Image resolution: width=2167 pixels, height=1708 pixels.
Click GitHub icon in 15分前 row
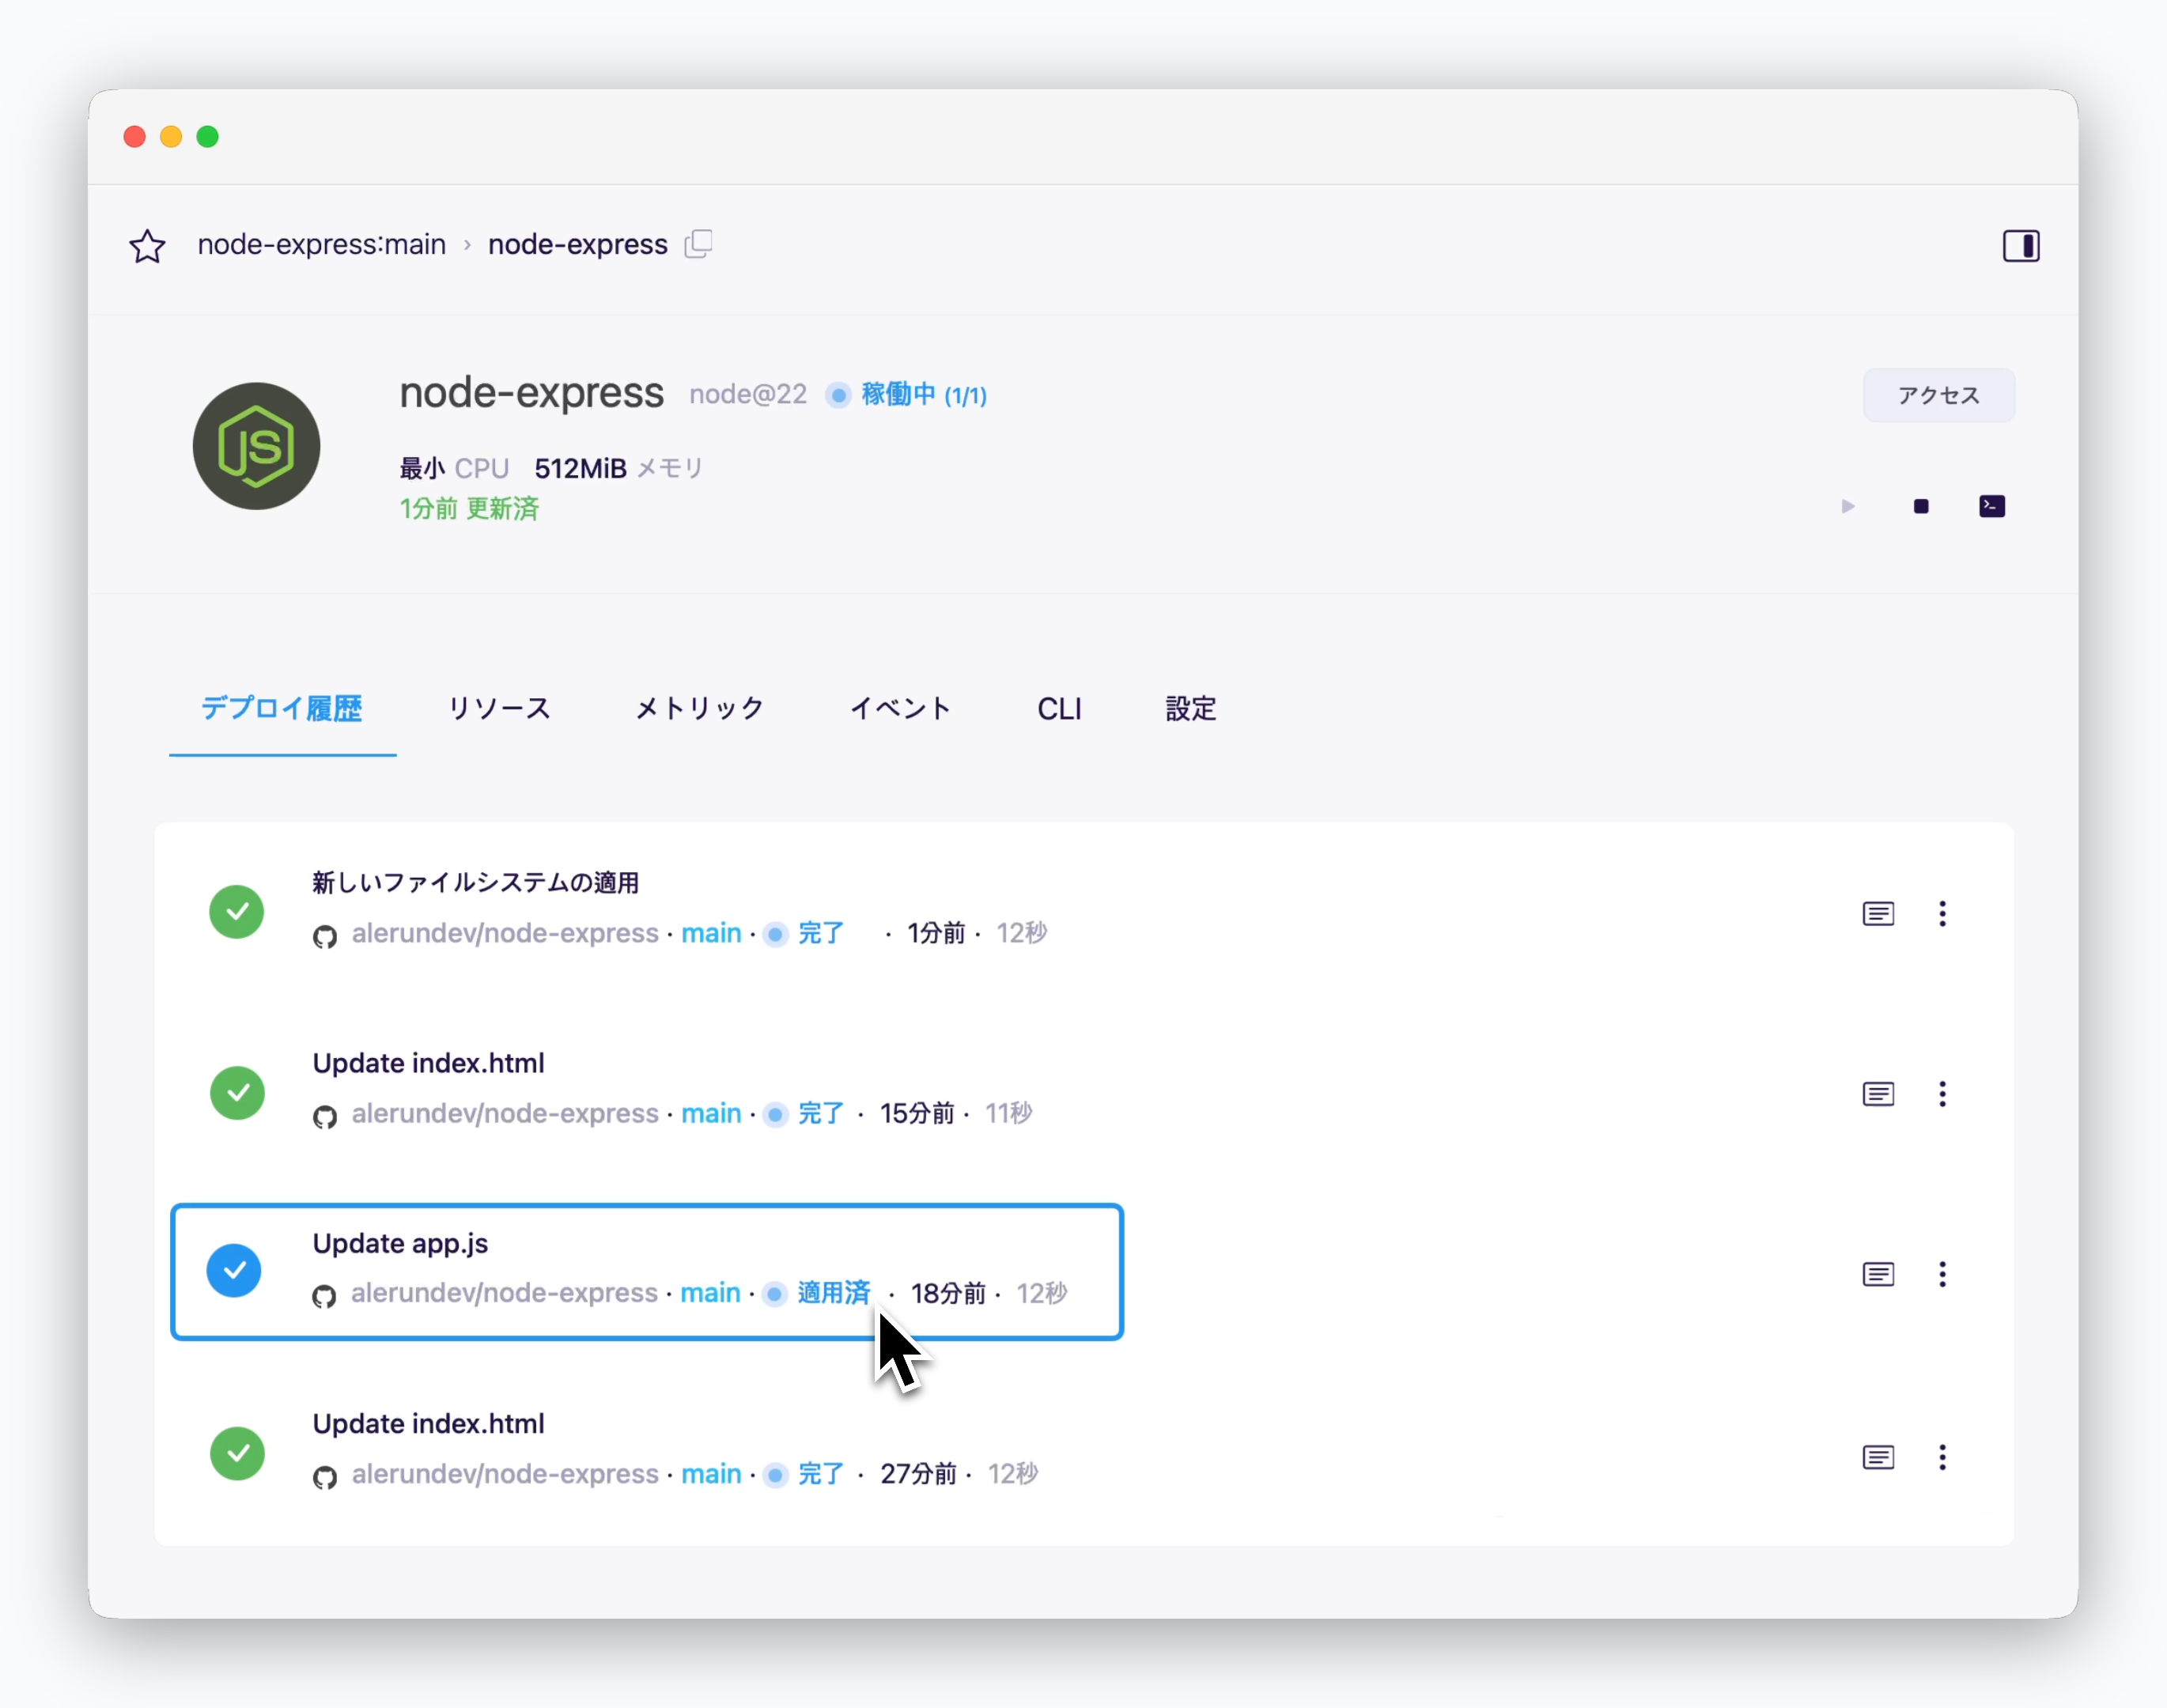click(x=324, y=1117)
